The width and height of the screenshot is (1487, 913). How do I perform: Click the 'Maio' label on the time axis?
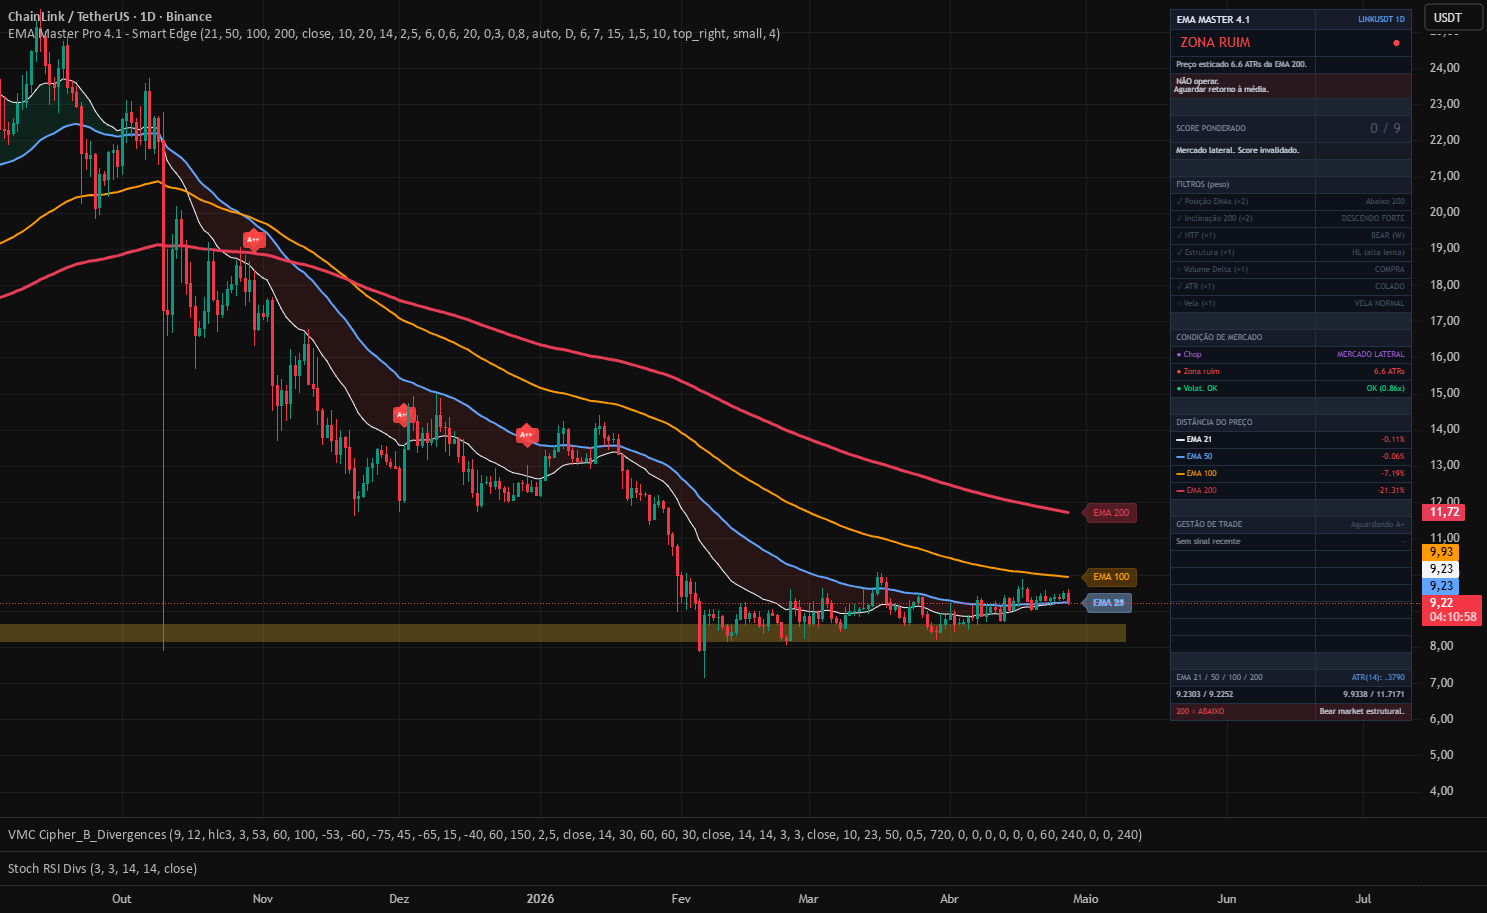pyautogui.click(x=1086, y=898)
